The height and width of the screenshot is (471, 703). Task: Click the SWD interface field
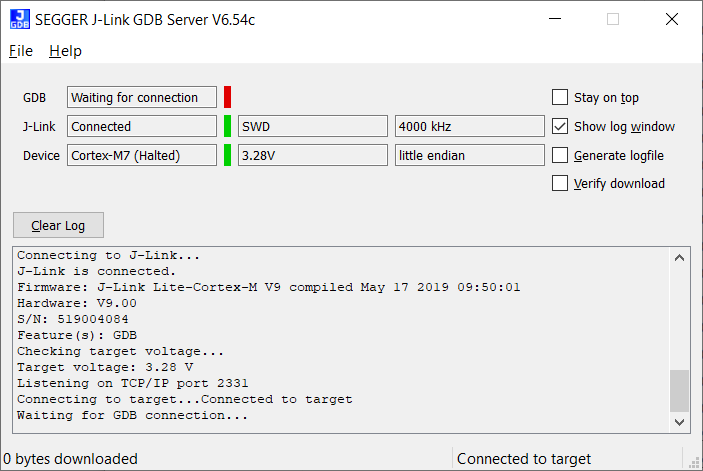[312, 127]
